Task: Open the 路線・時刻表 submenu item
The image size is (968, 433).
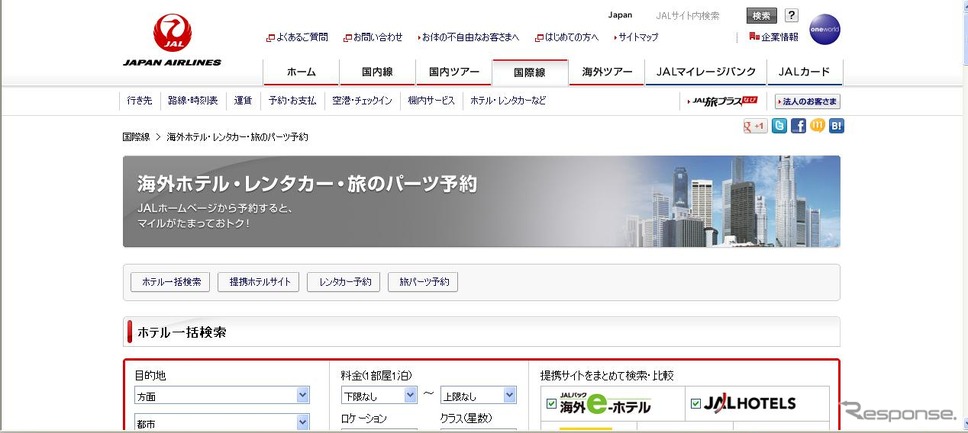Action: pos(193,101)
